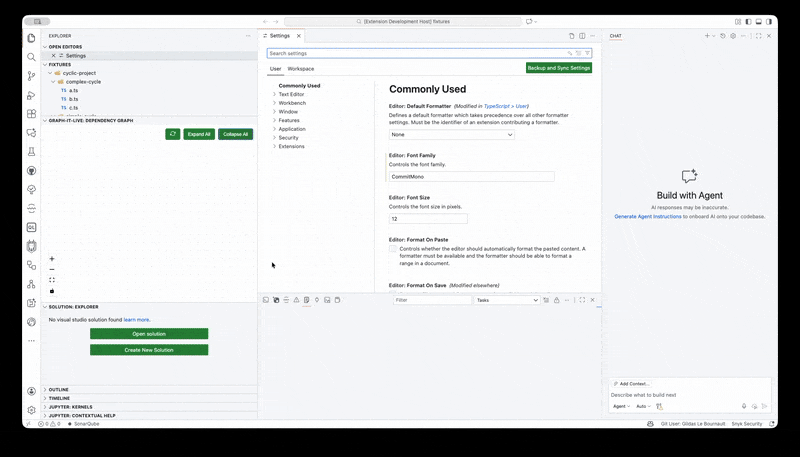Open Run and Debug view

coord(31,95)
